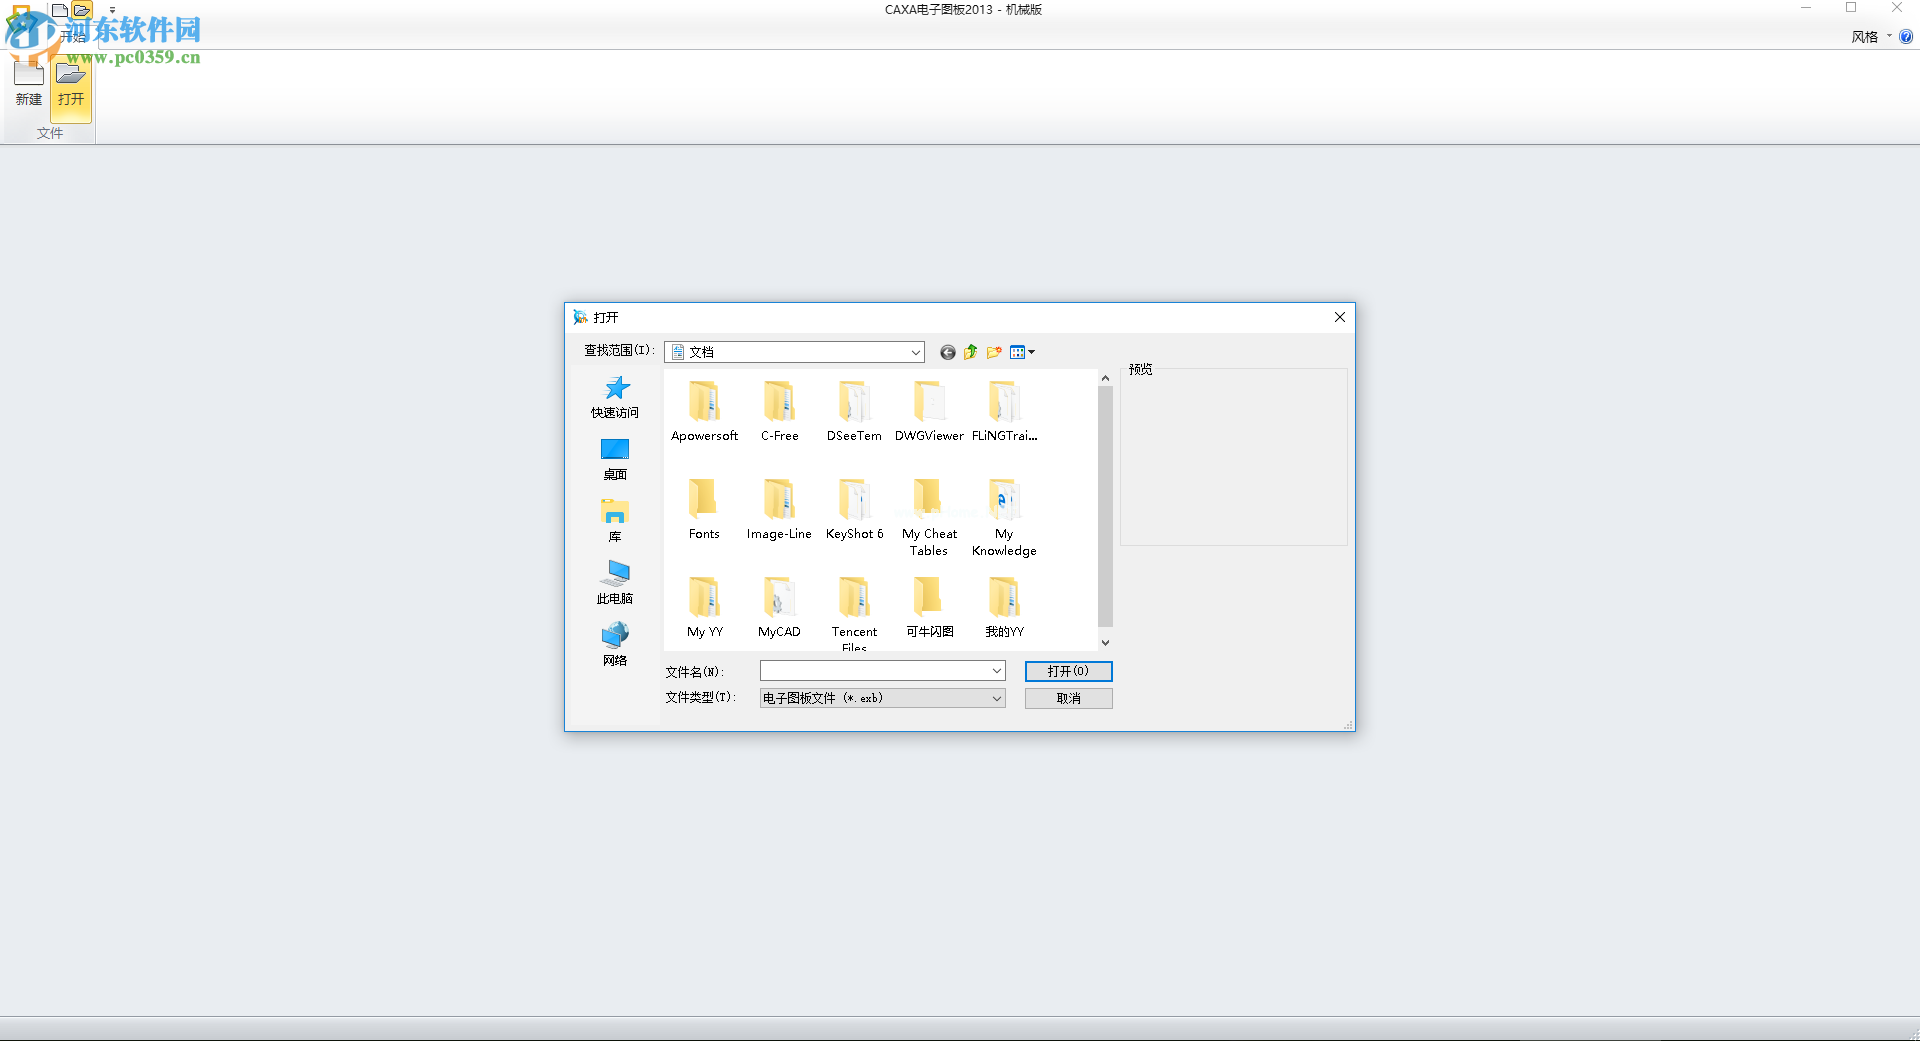Select the 我的YY folder

pos(1004,607)
